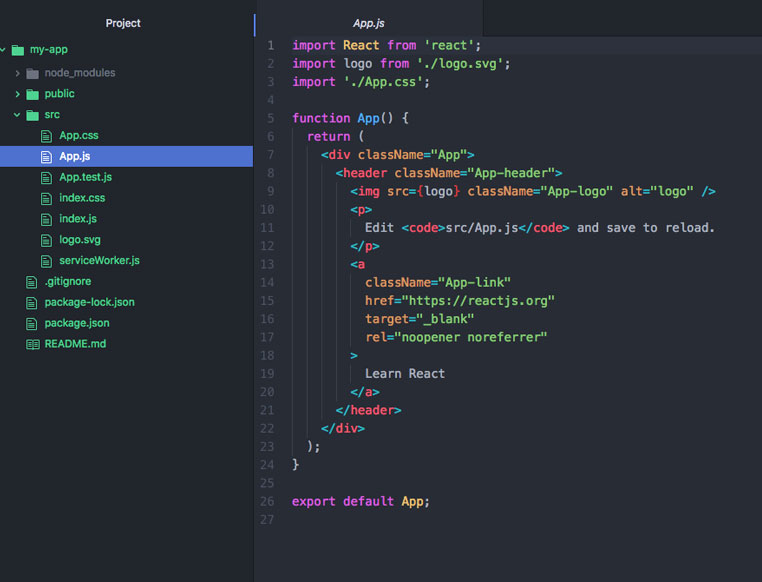Click the className="App-link" attribute

tap(438, 283)
